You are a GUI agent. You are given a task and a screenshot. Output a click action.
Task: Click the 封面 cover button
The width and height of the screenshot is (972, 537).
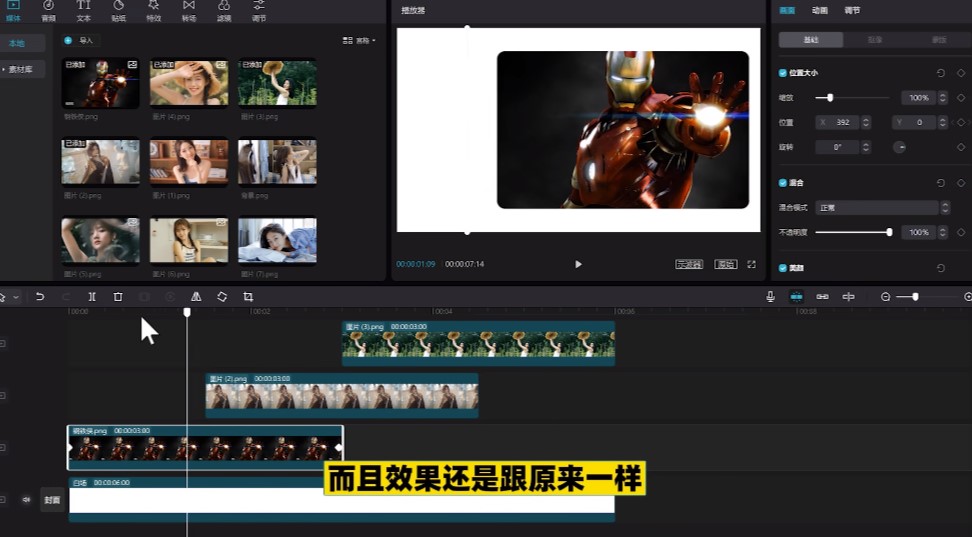pyautogui.click(x=52, y=500)
